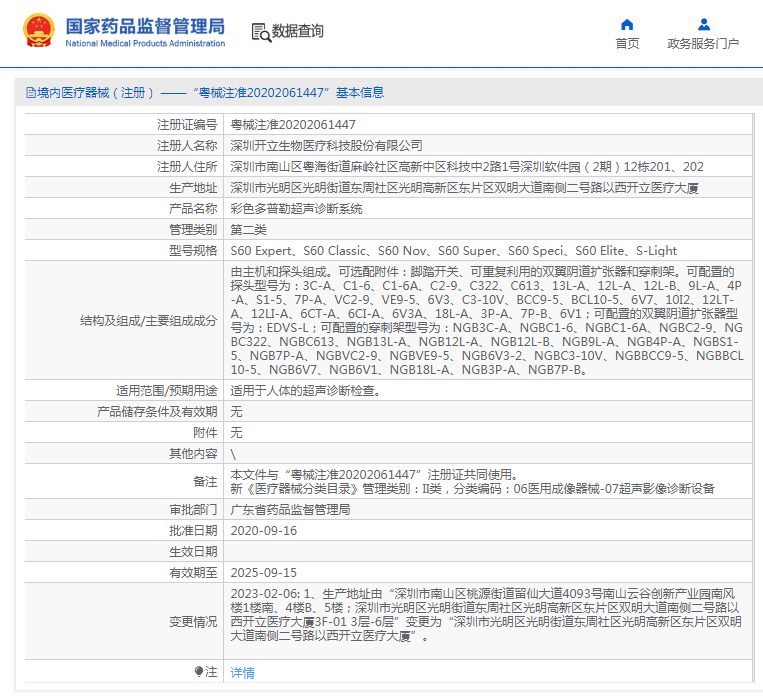The width and height of the screenshot is (763, 698).
Task: Select registration number 粤械注准20202061447 value
Action: [293, 125]
